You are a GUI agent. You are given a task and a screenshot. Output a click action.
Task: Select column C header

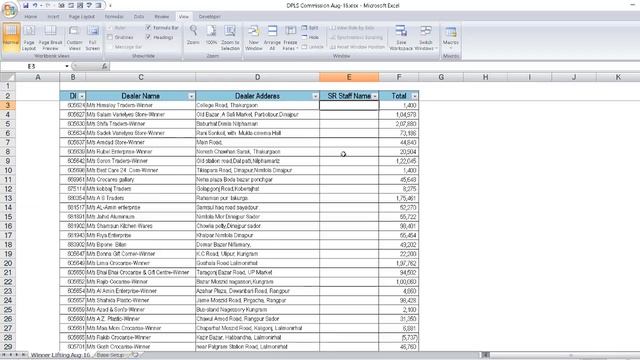click(x=140, y=77)
